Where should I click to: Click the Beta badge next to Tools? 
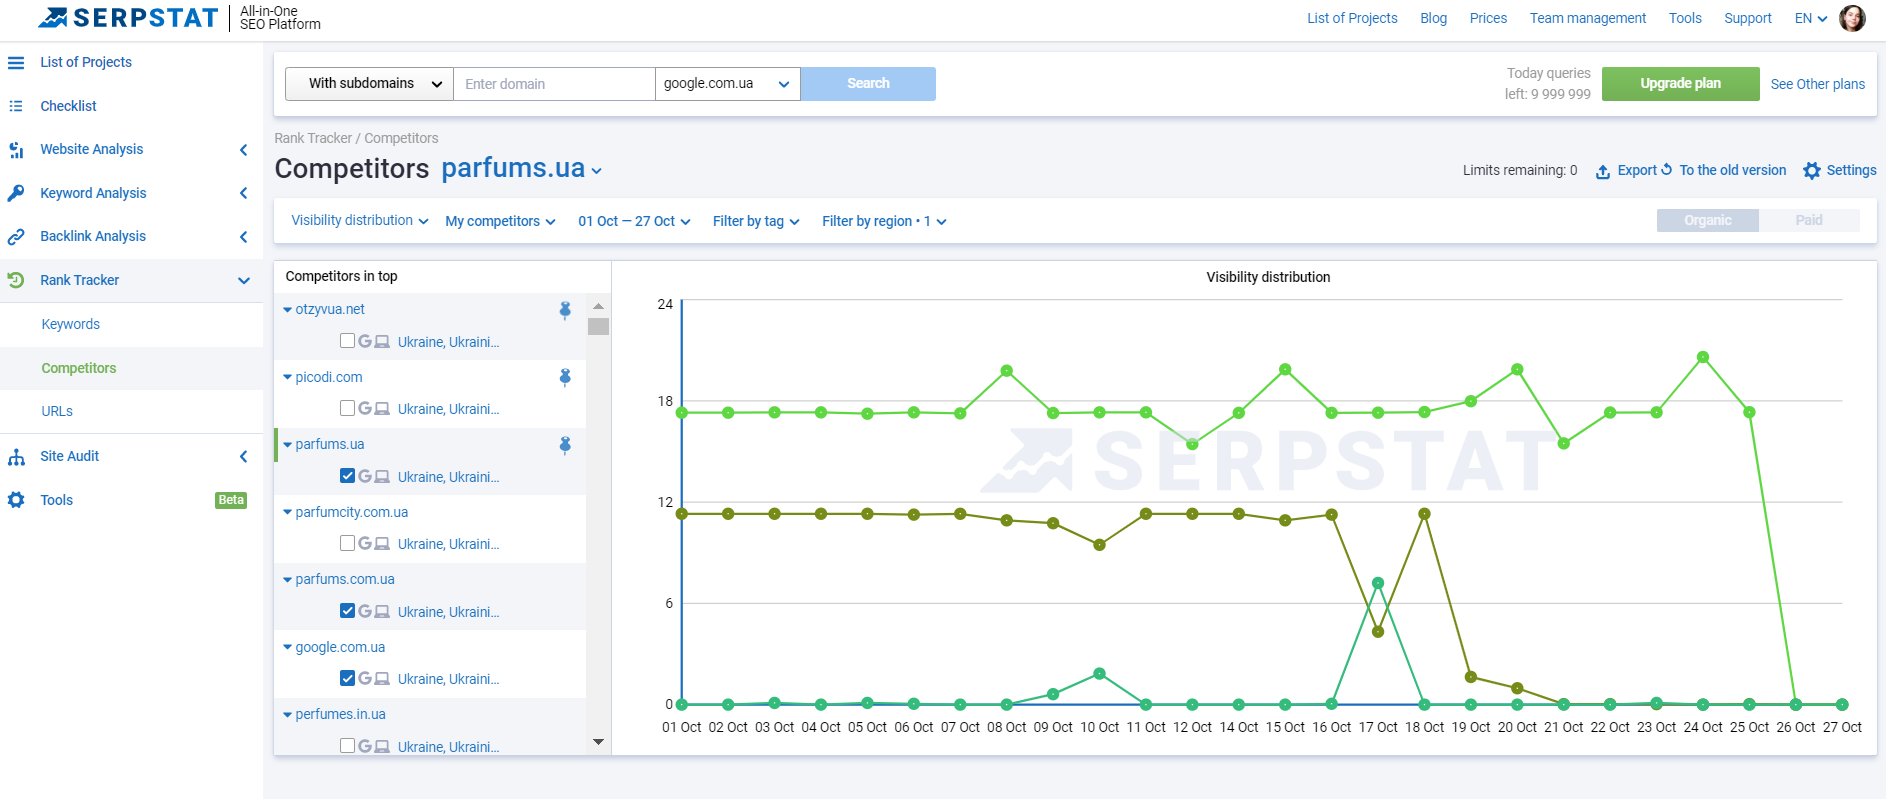coord(231,500)
